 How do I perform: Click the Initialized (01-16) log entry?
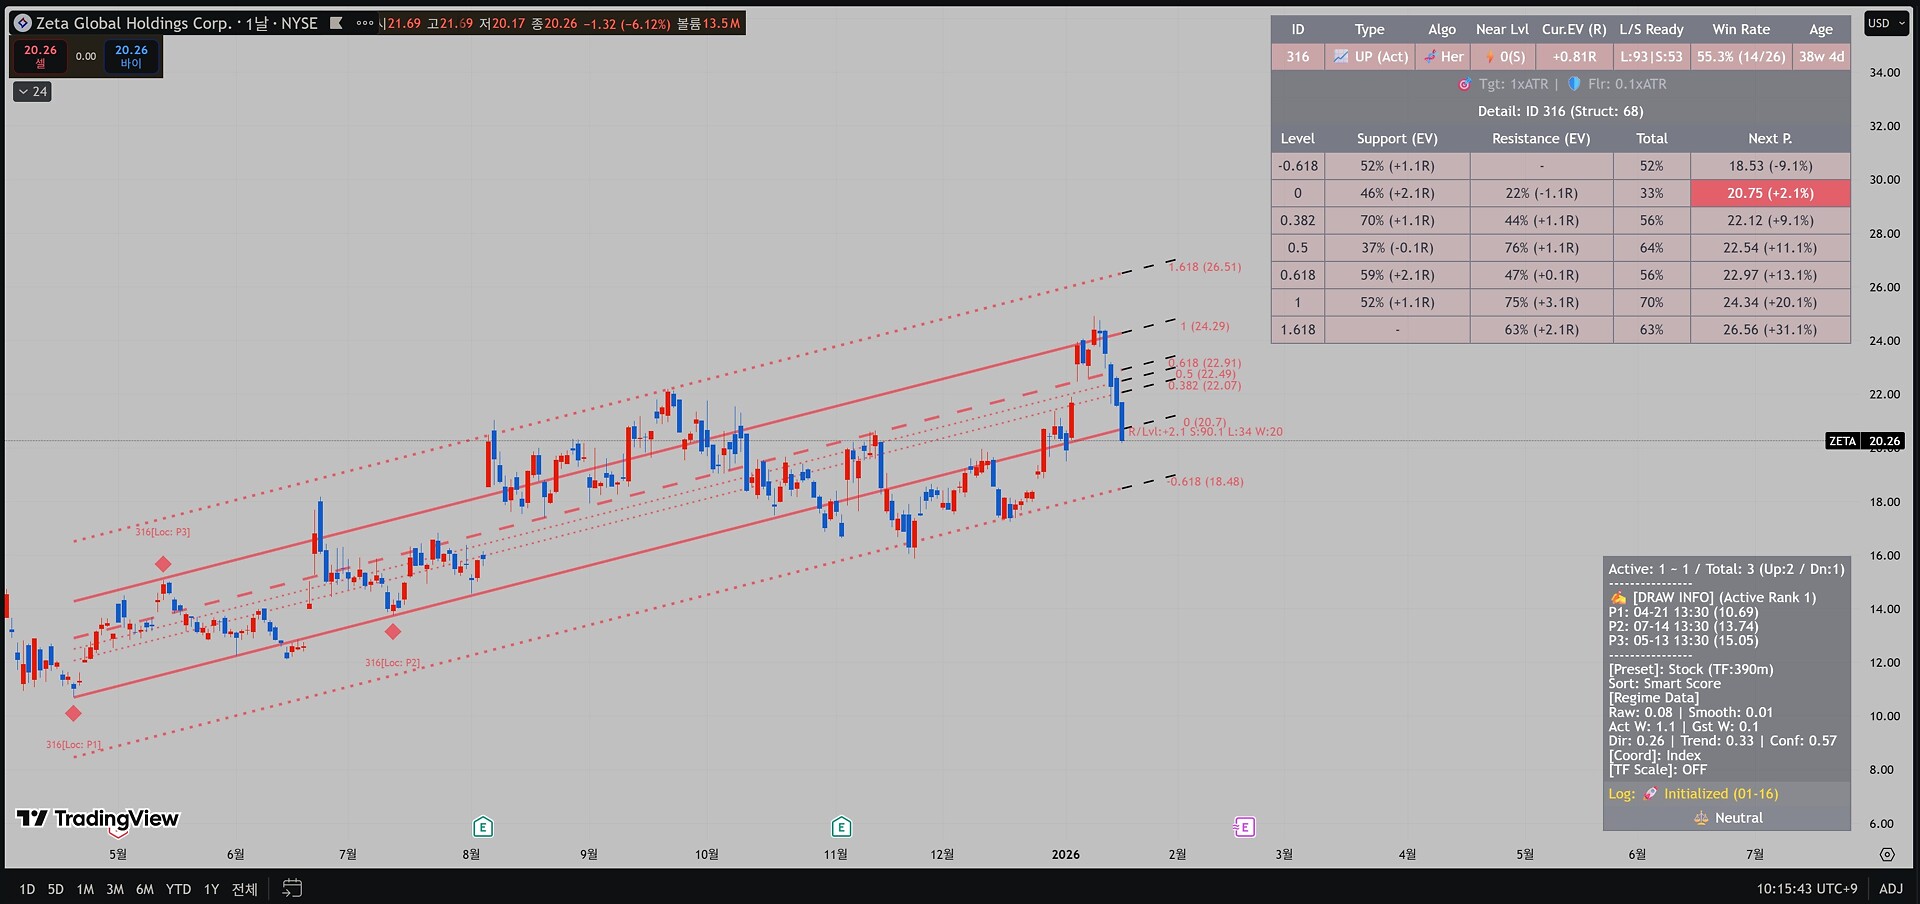1721,794
